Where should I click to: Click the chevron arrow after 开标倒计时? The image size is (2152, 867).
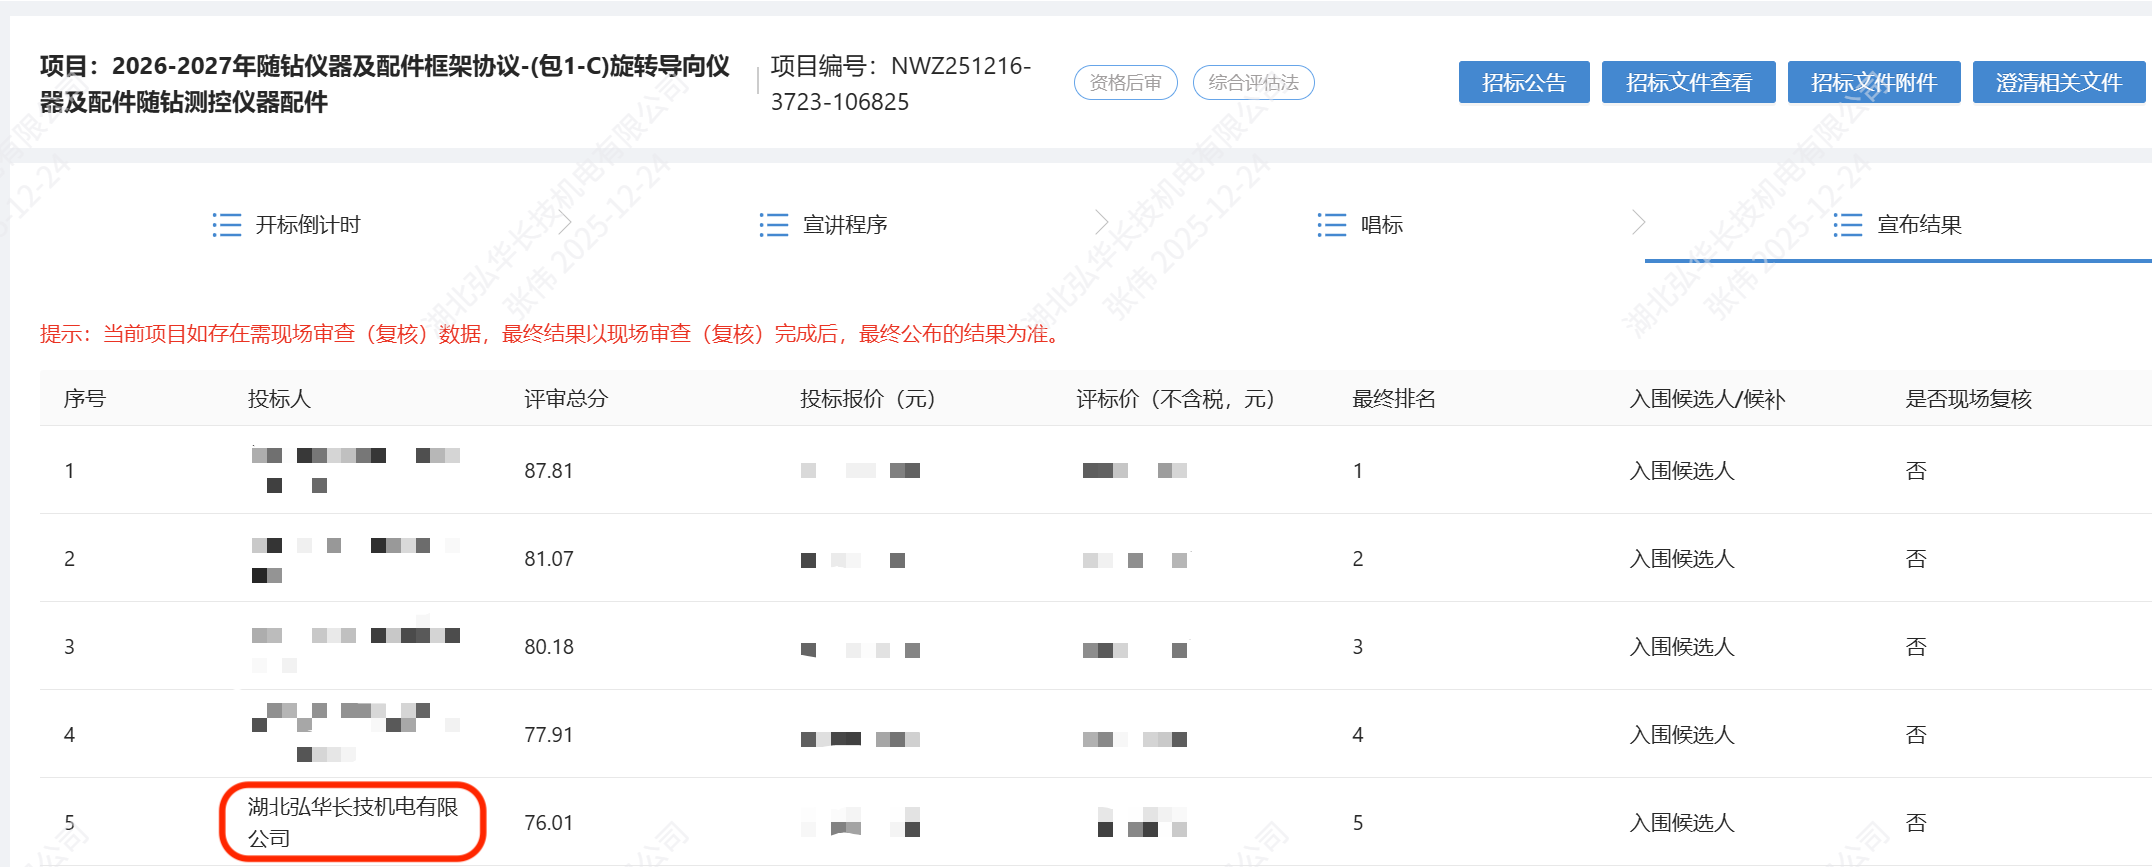click(565, 222)
